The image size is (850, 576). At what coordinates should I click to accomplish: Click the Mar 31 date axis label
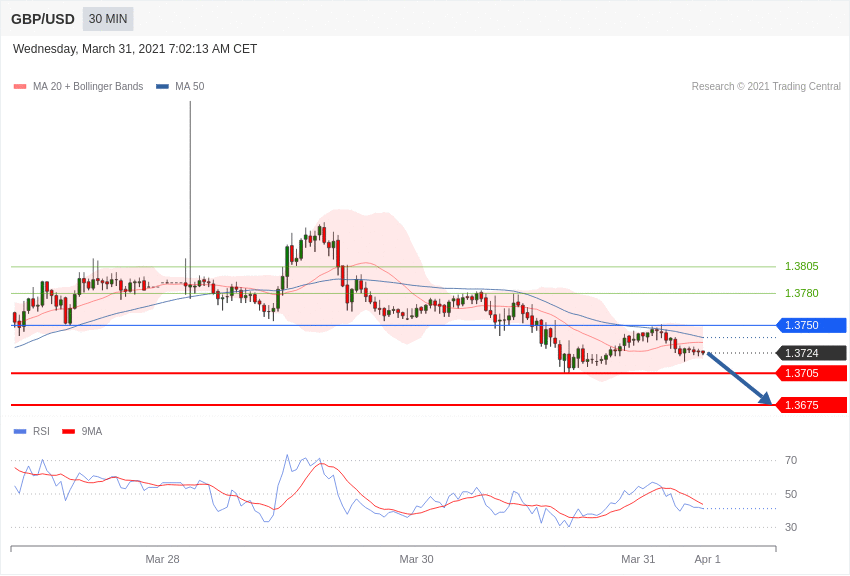pos(638,559)
